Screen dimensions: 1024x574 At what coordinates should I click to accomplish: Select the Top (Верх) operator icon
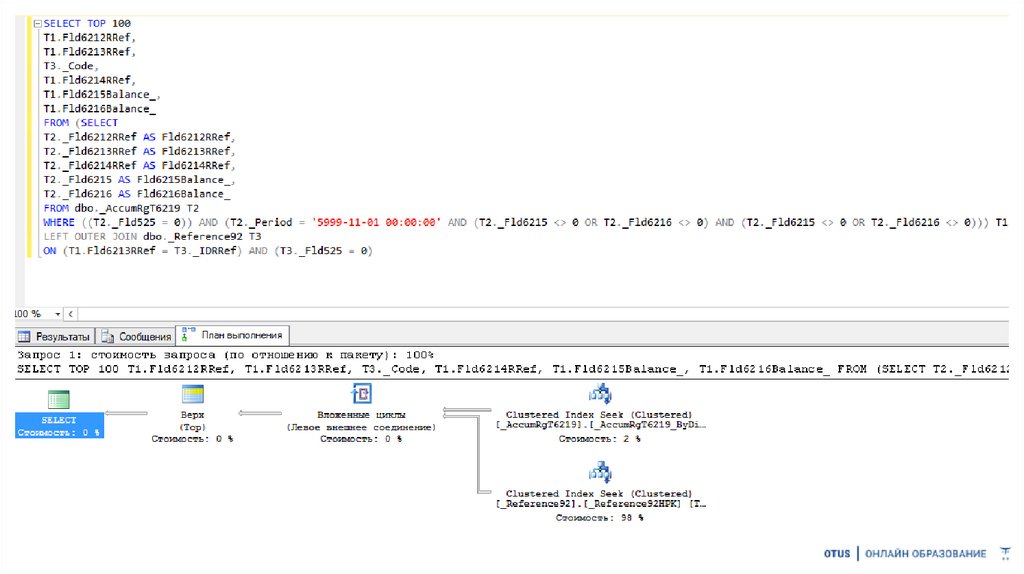pos(192,394)
